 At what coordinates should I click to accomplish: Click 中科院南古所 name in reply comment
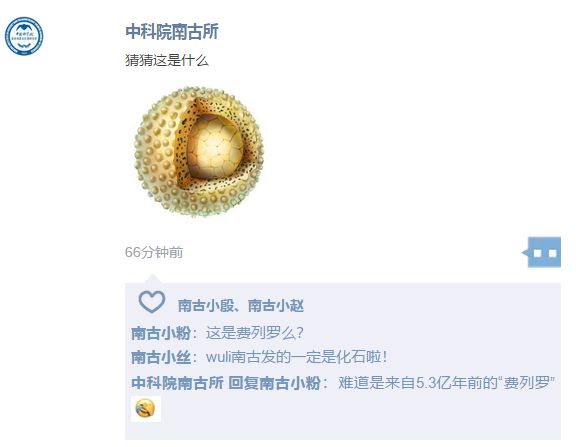coord(177,383)
